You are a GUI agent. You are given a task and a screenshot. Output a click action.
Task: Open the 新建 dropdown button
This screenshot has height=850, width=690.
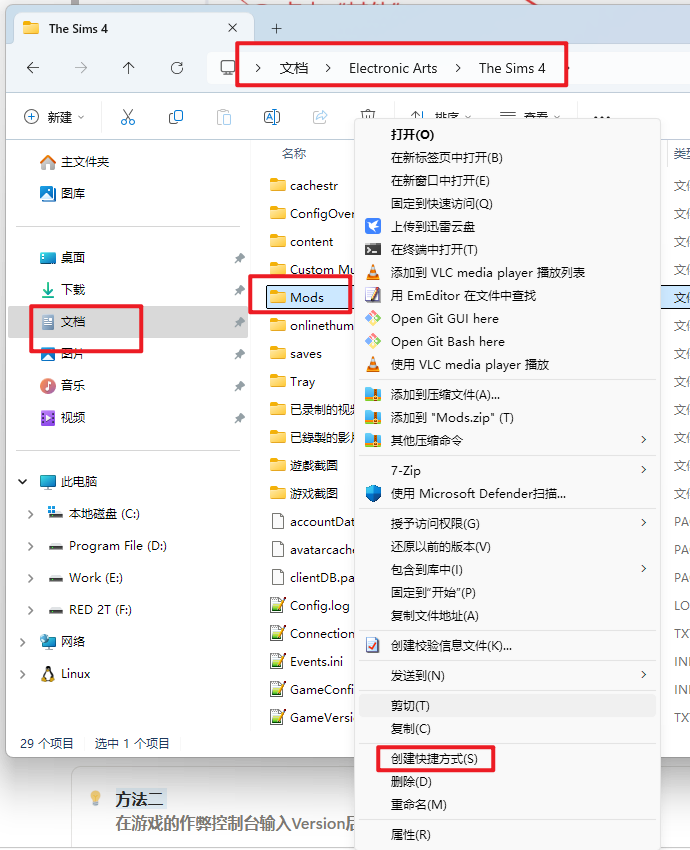click(54, 117)
